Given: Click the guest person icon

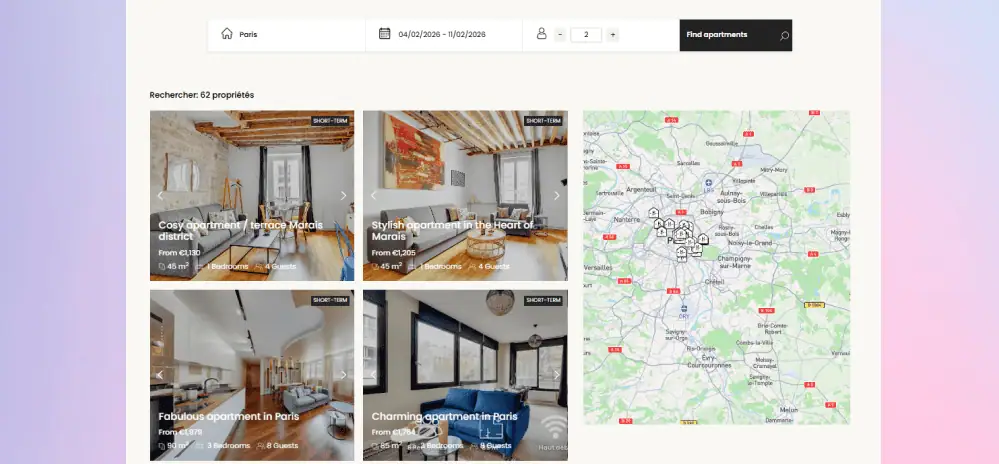Looking at the screenshot, I should click(542, 34).
